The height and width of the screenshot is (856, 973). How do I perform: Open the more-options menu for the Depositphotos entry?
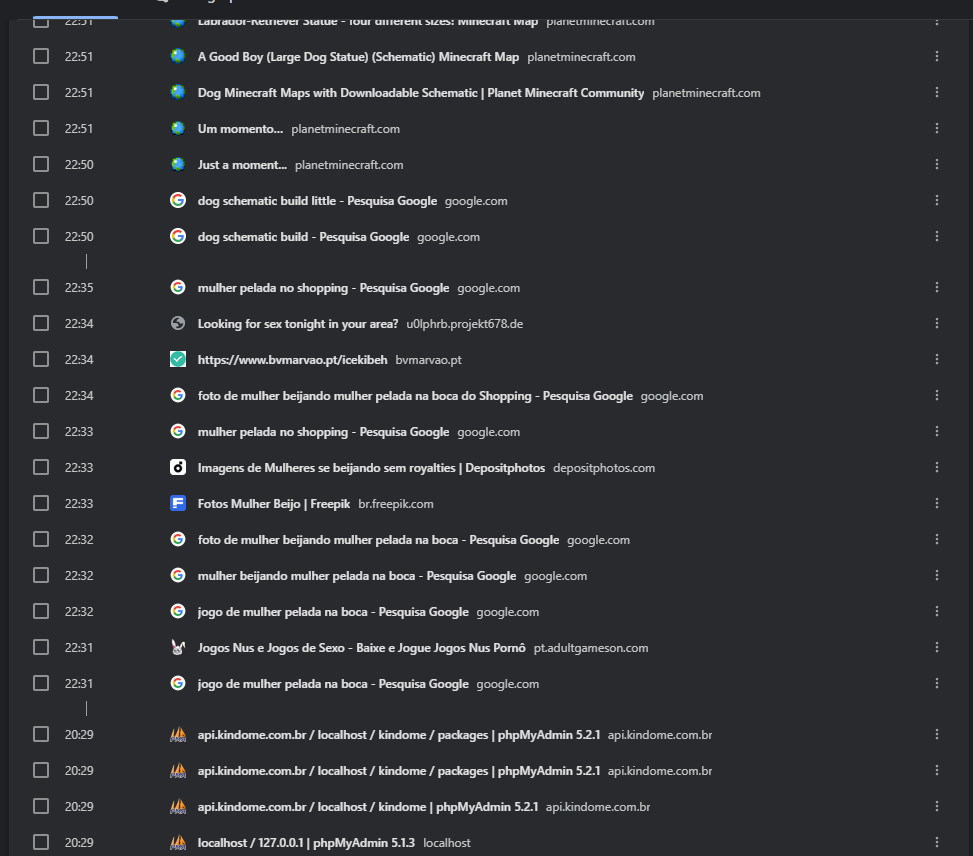point(937,467)
